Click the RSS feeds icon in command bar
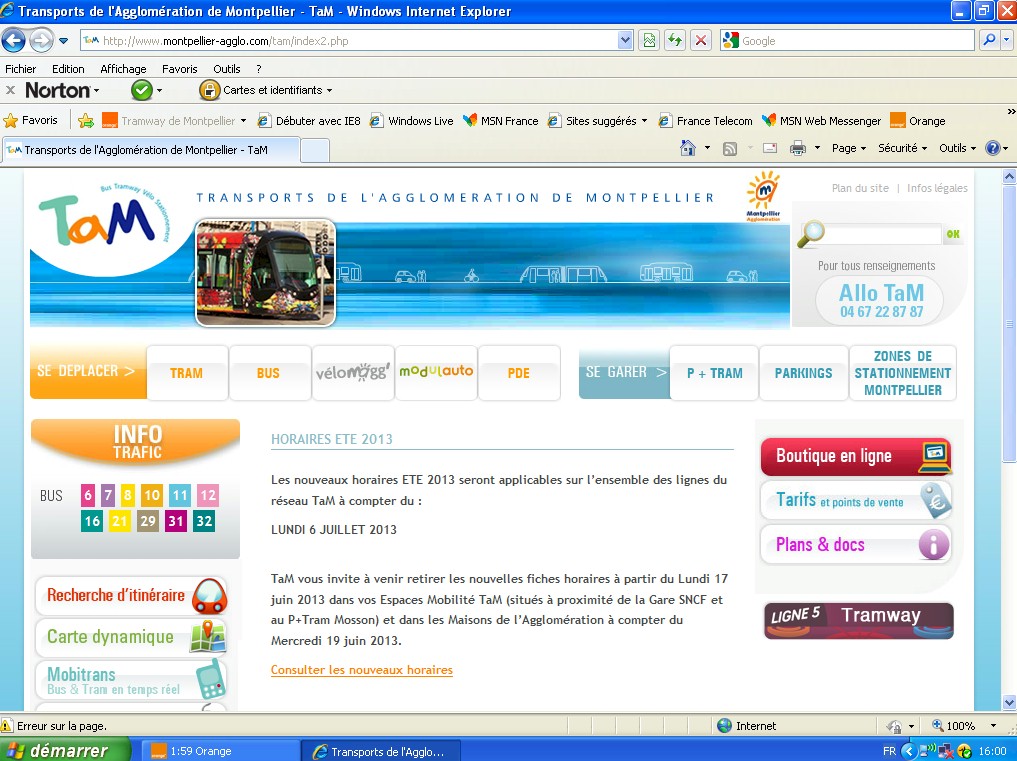Screen dimensions: 1017x761 (x=730, y=148)
